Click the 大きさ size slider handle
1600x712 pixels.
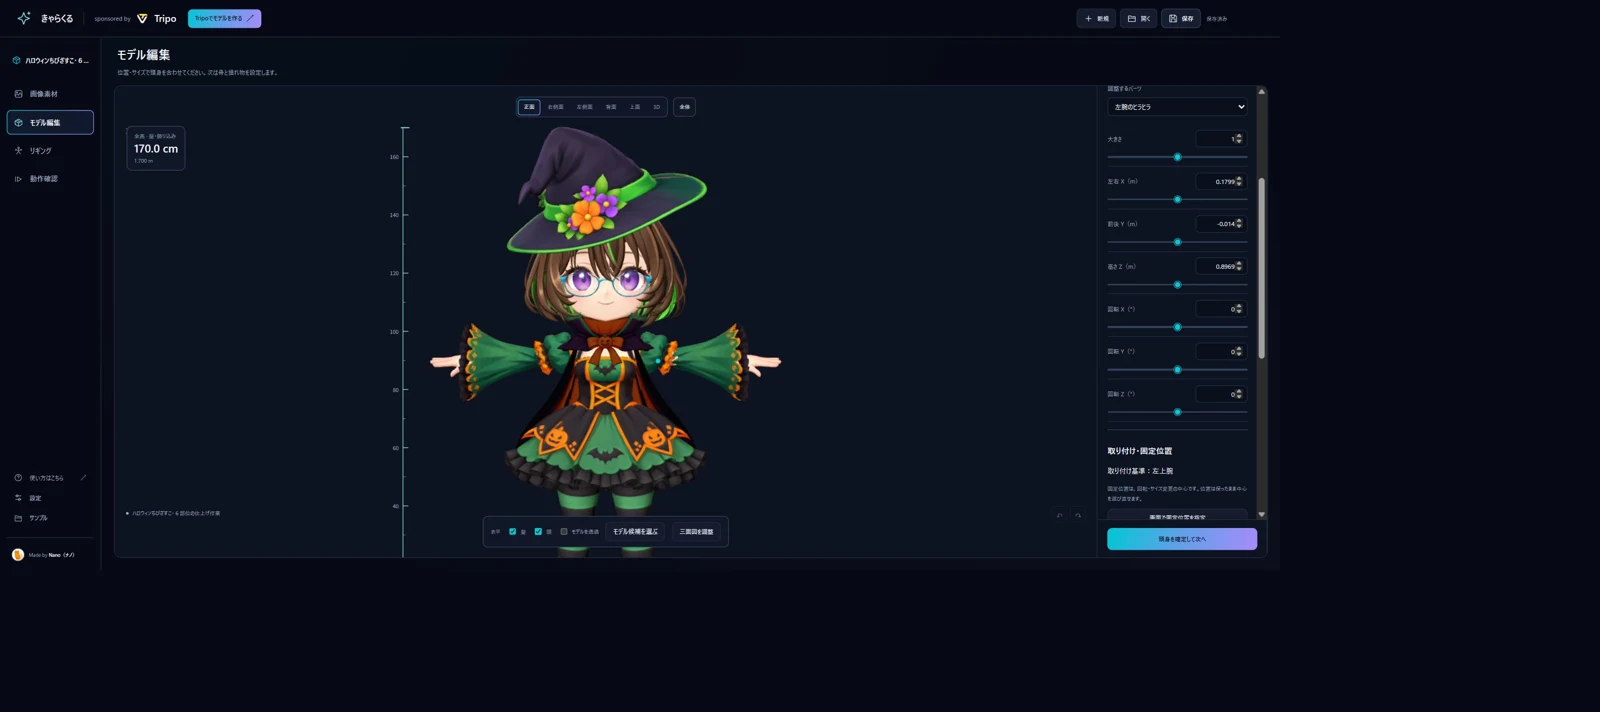click(1177, 157)
